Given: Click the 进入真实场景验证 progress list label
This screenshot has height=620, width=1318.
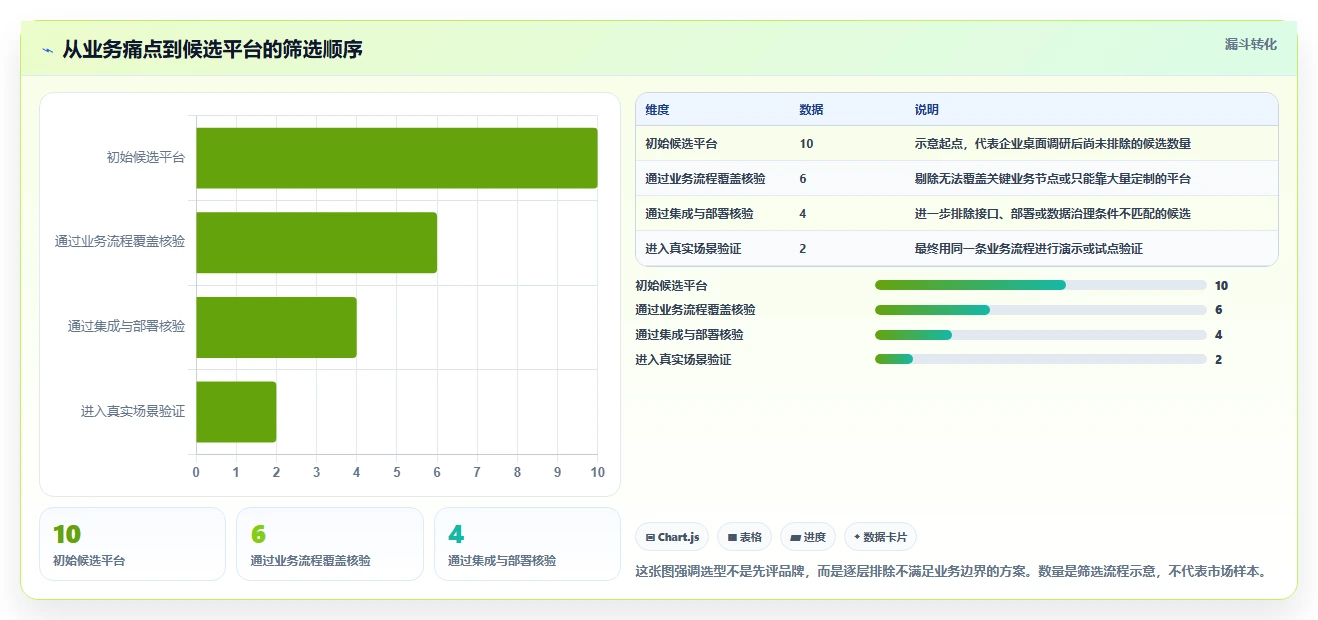Looking at the screenshot, I should [683, 360].
